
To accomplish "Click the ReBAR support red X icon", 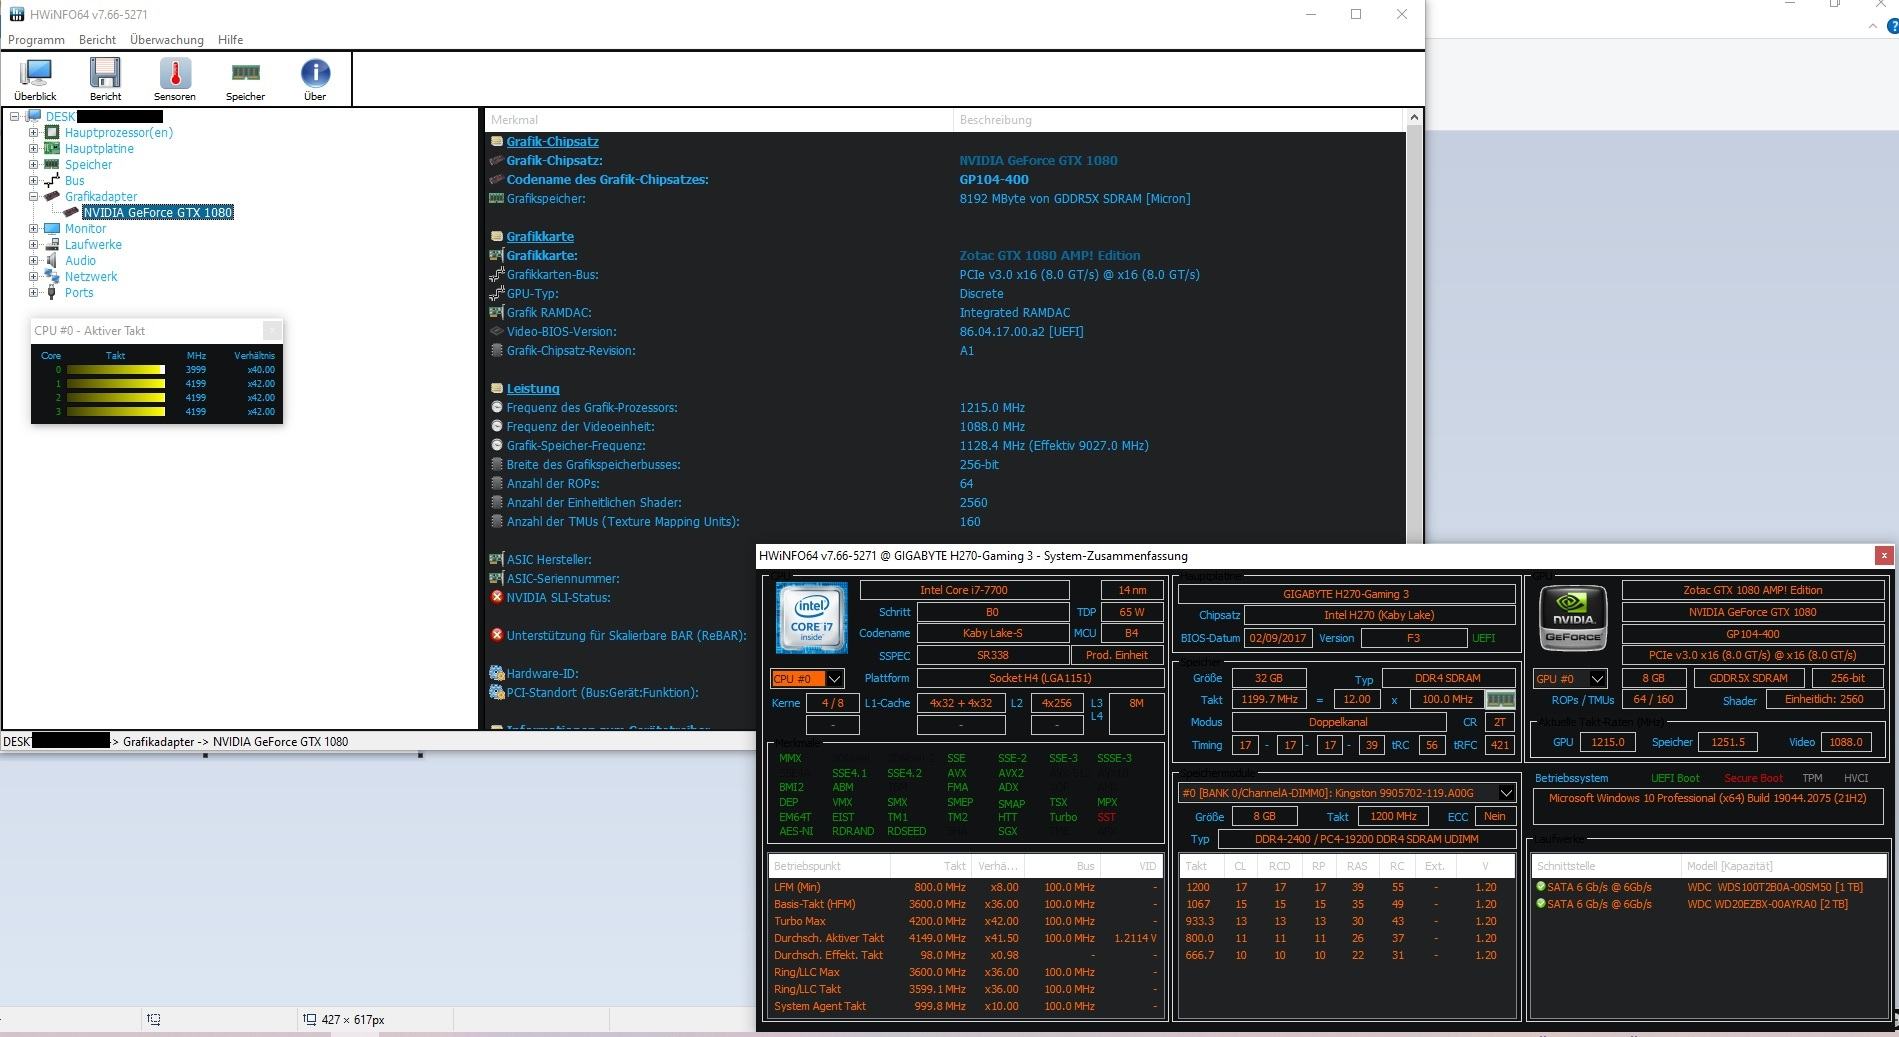I will pos(496,635).
